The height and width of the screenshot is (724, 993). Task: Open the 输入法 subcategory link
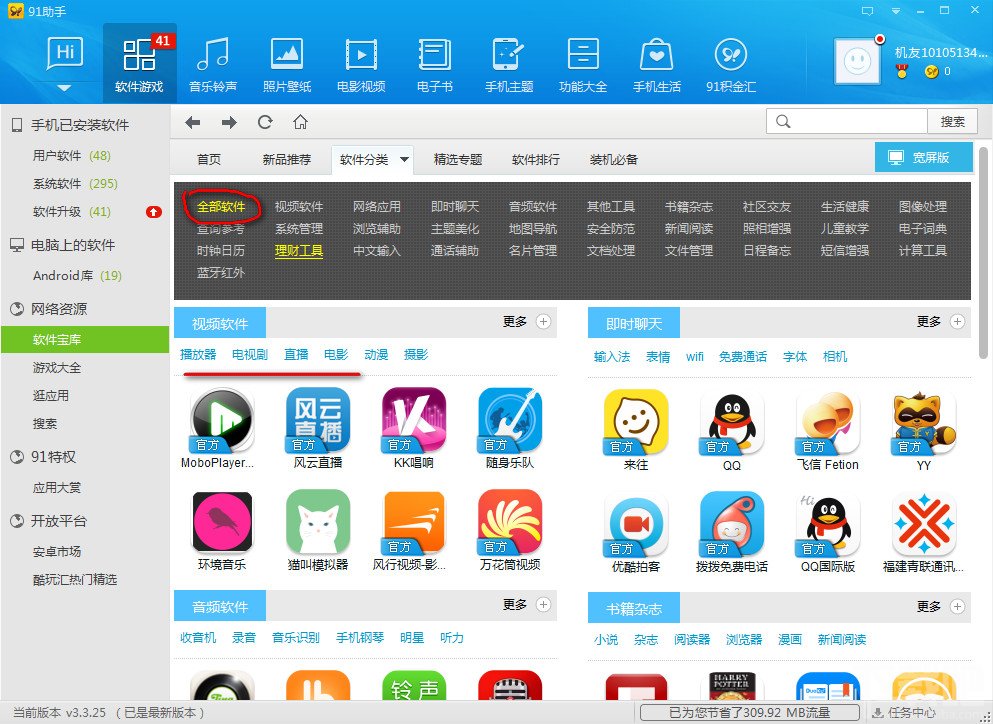point(612,357)
